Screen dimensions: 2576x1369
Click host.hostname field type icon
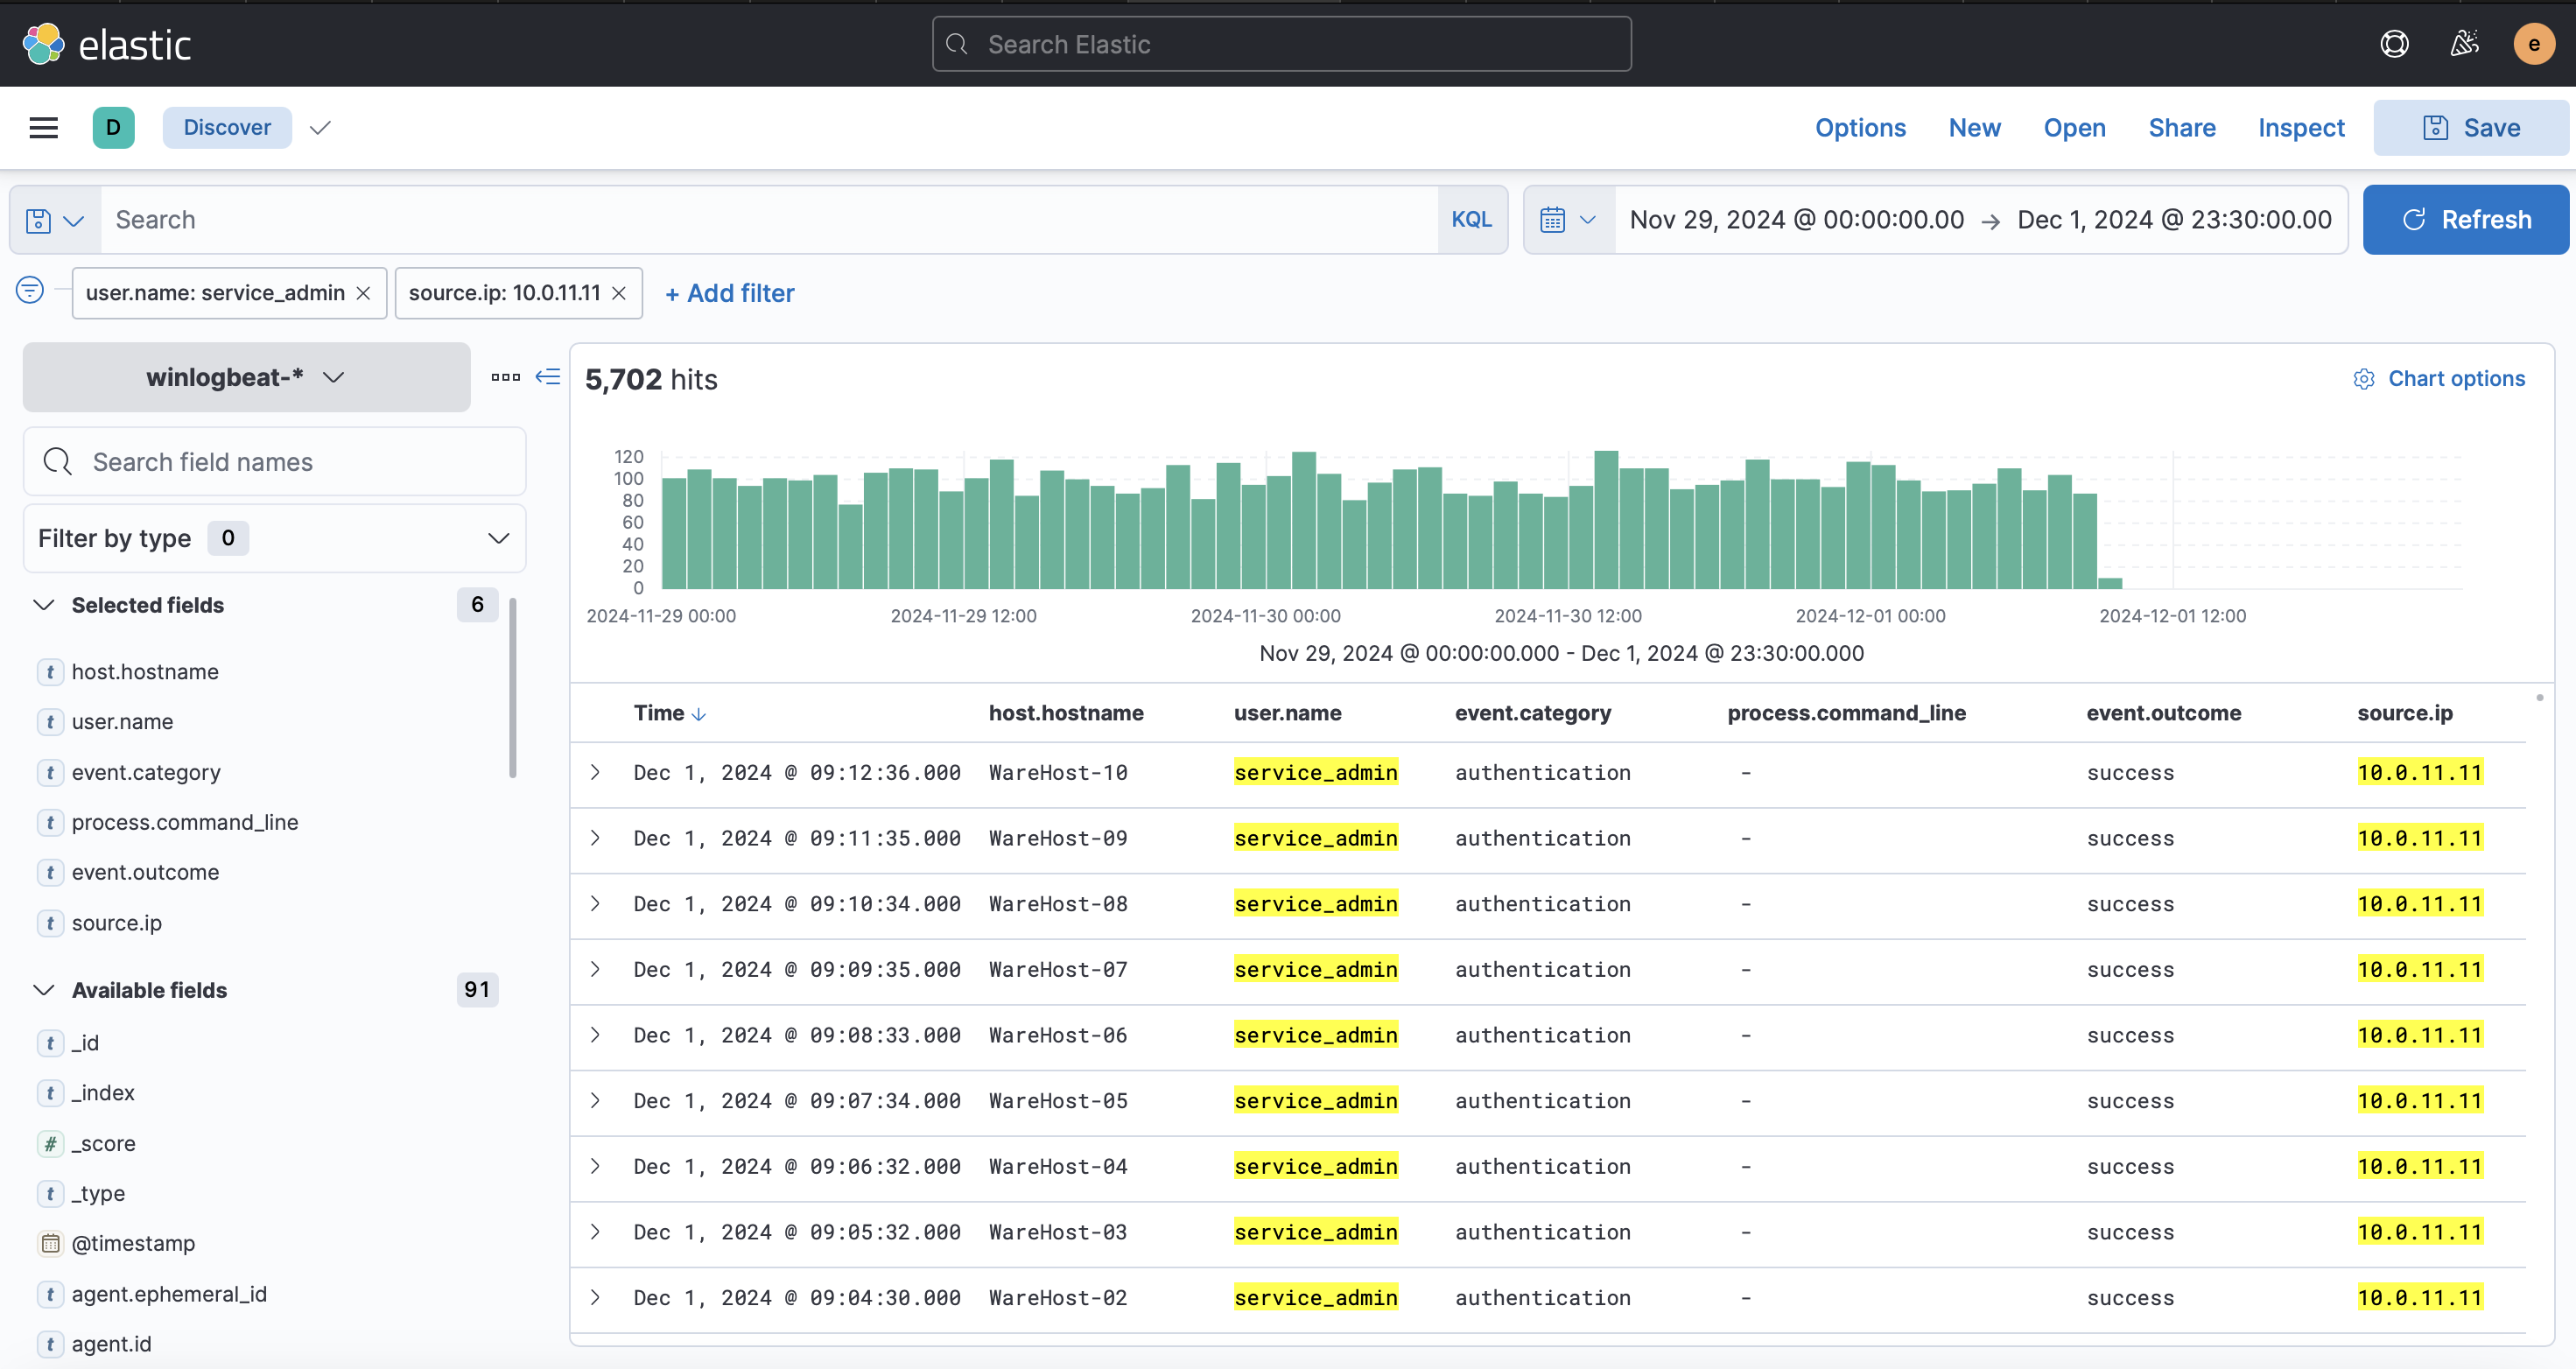click(x=50, y=672)
